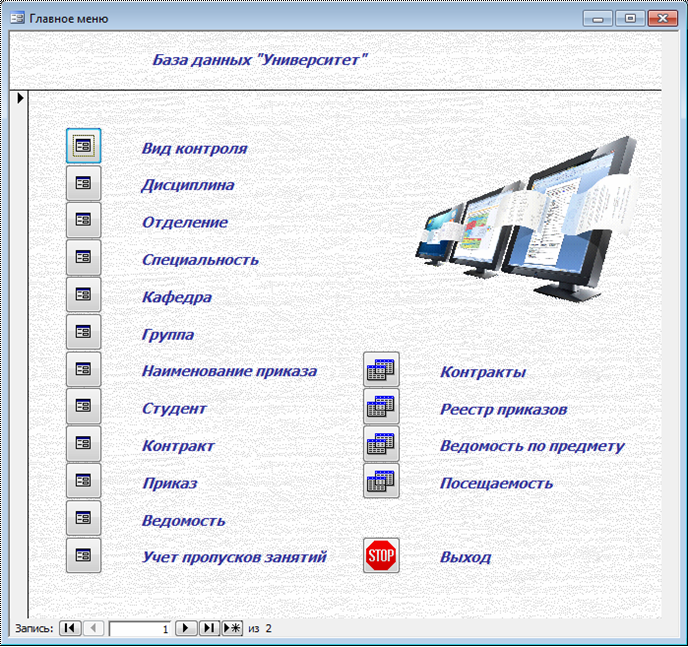Click the form icon beside Группа

(83, 332)
